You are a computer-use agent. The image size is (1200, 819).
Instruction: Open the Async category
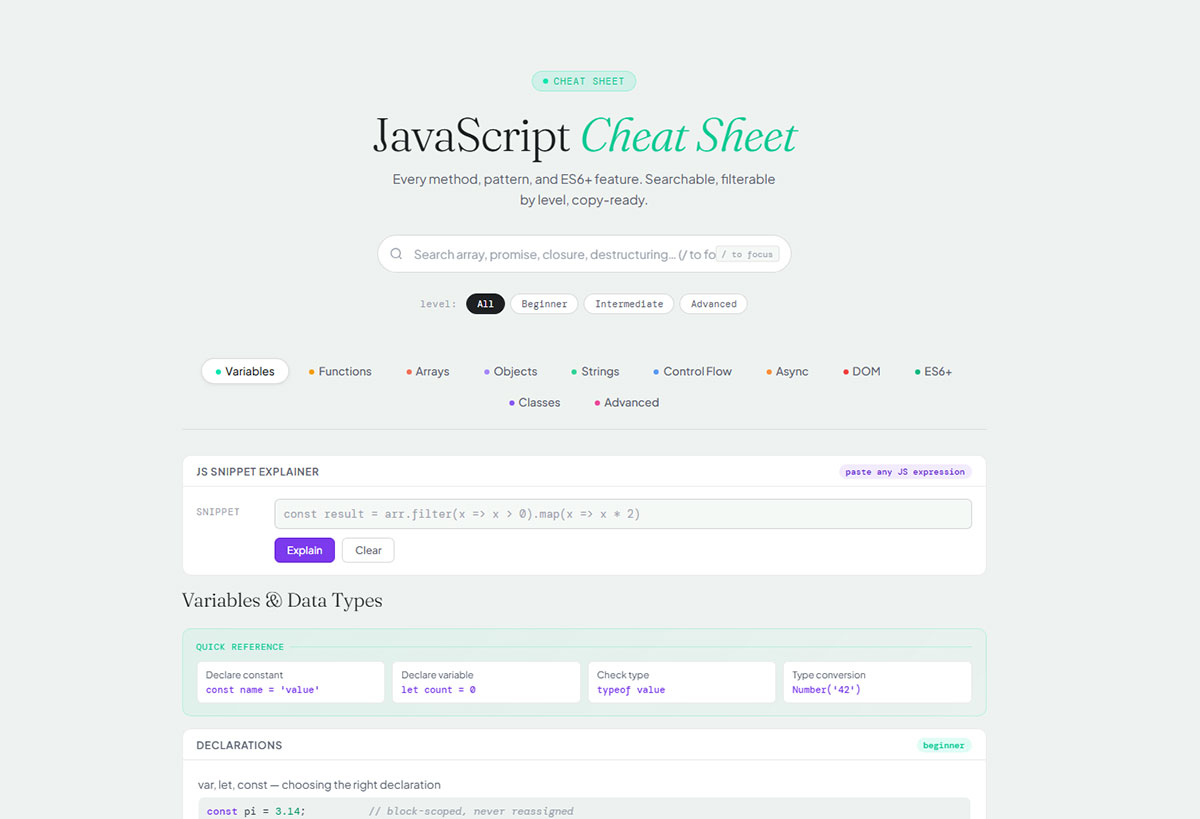pos(787,371)
